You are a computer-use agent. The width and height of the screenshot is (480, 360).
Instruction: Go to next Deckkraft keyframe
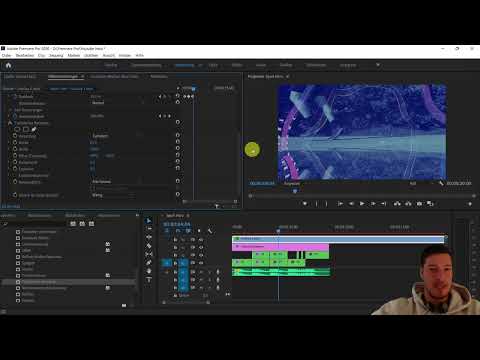pos(169,97)
